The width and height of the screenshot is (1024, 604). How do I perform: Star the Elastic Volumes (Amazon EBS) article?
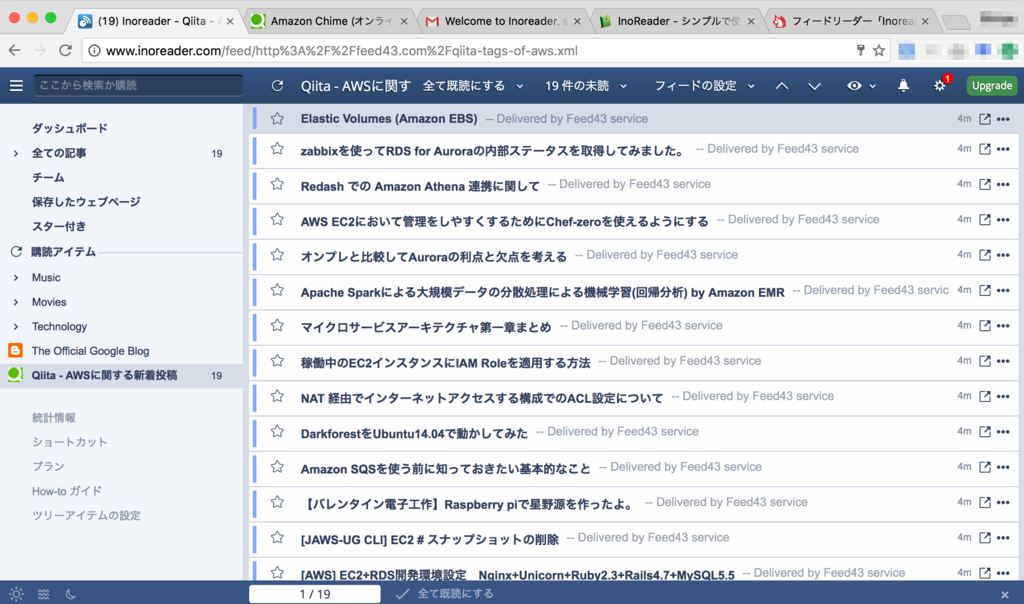tap(278, 118)
